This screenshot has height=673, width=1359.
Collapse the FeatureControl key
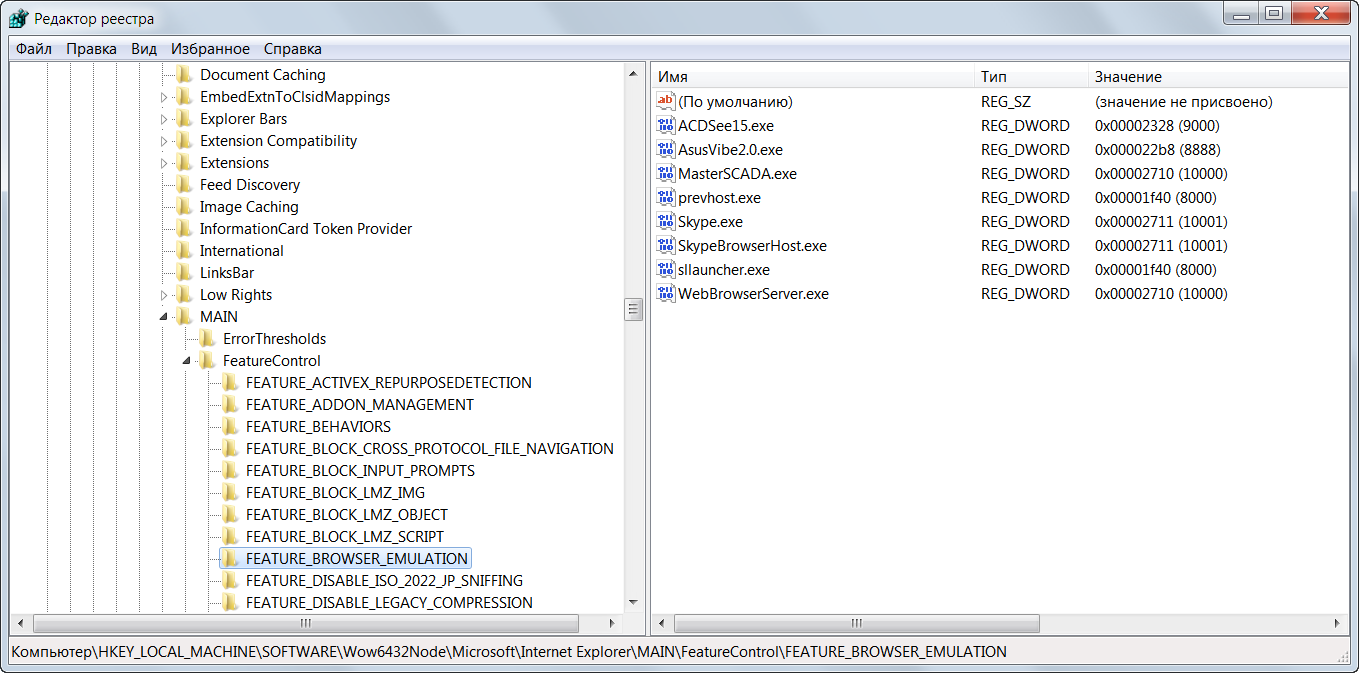187,361
